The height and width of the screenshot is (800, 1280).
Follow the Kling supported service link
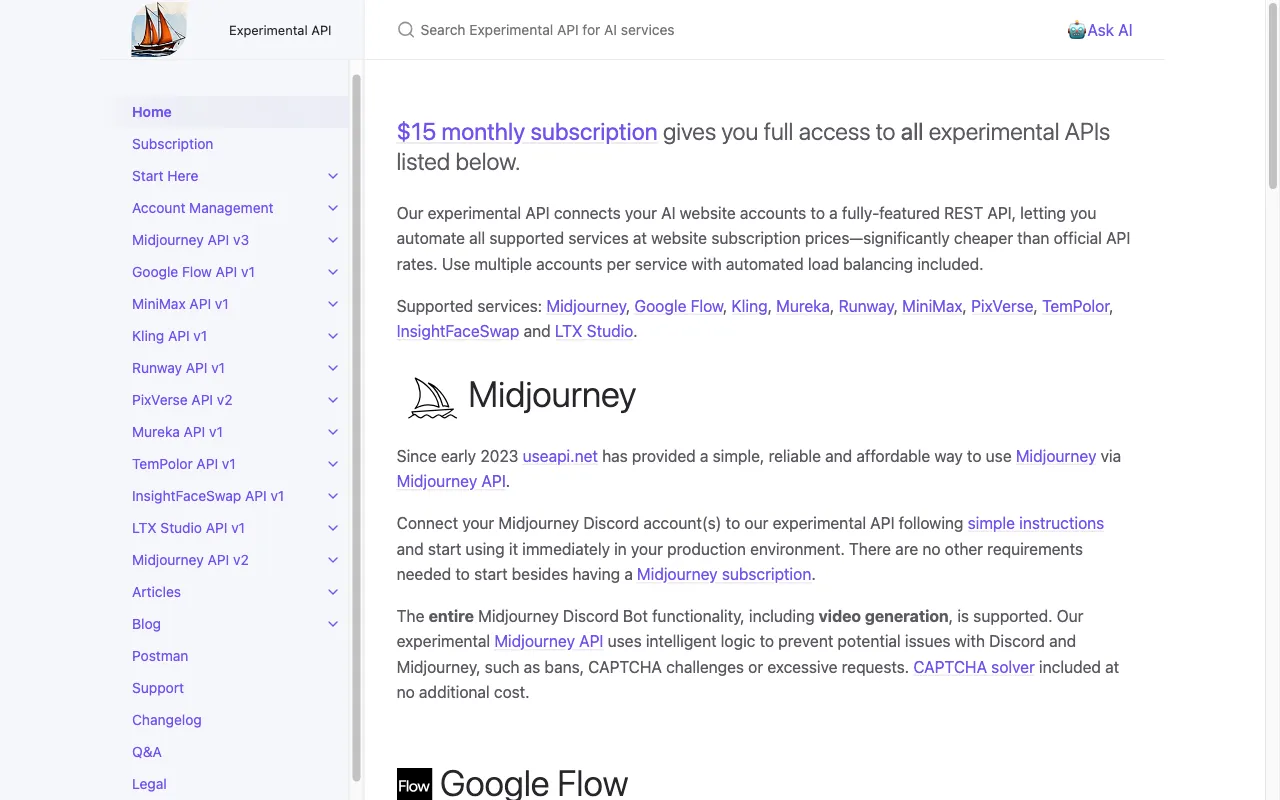(x=749, y=306)
